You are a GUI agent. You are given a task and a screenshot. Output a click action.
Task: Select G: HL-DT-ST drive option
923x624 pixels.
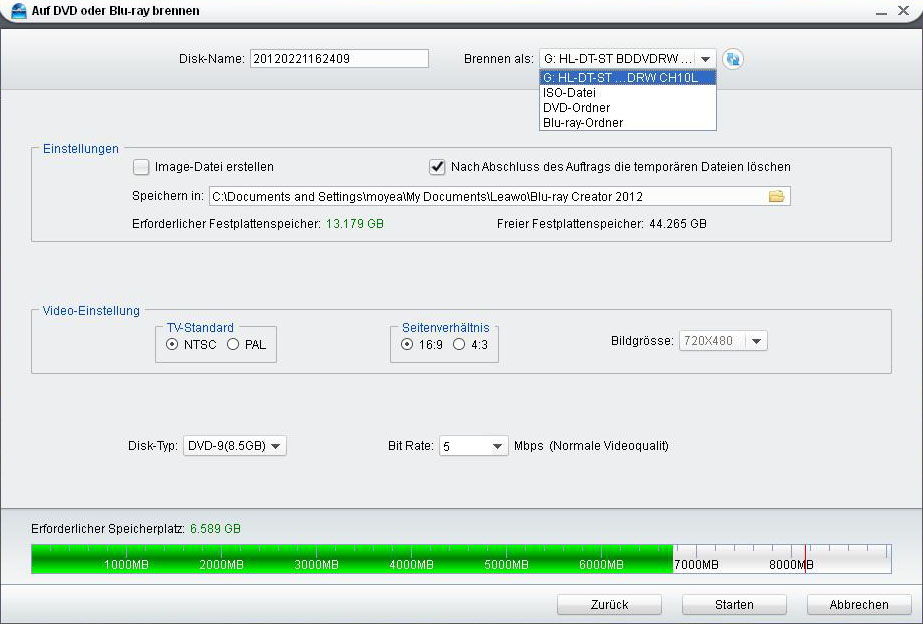point(627,78)
